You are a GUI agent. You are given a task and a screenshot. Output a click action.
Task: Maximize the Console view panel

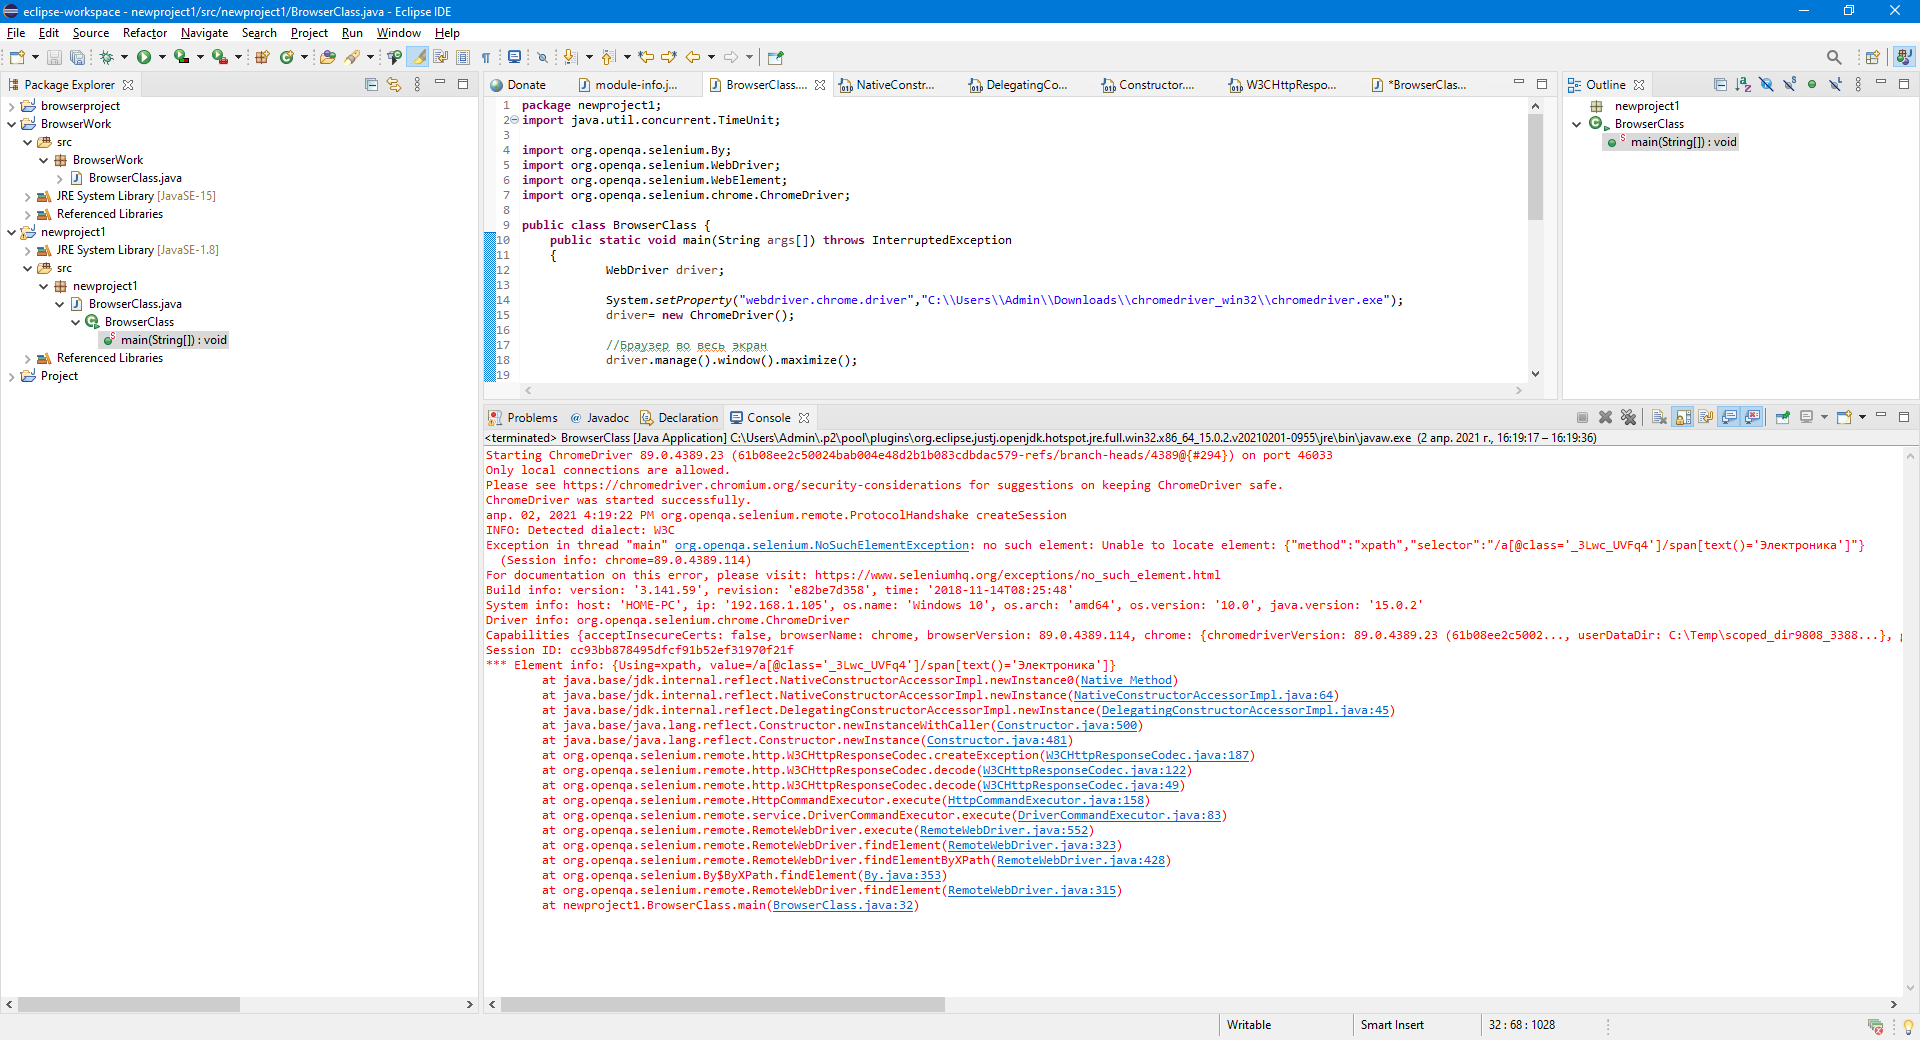click(x=1904, y=417)
